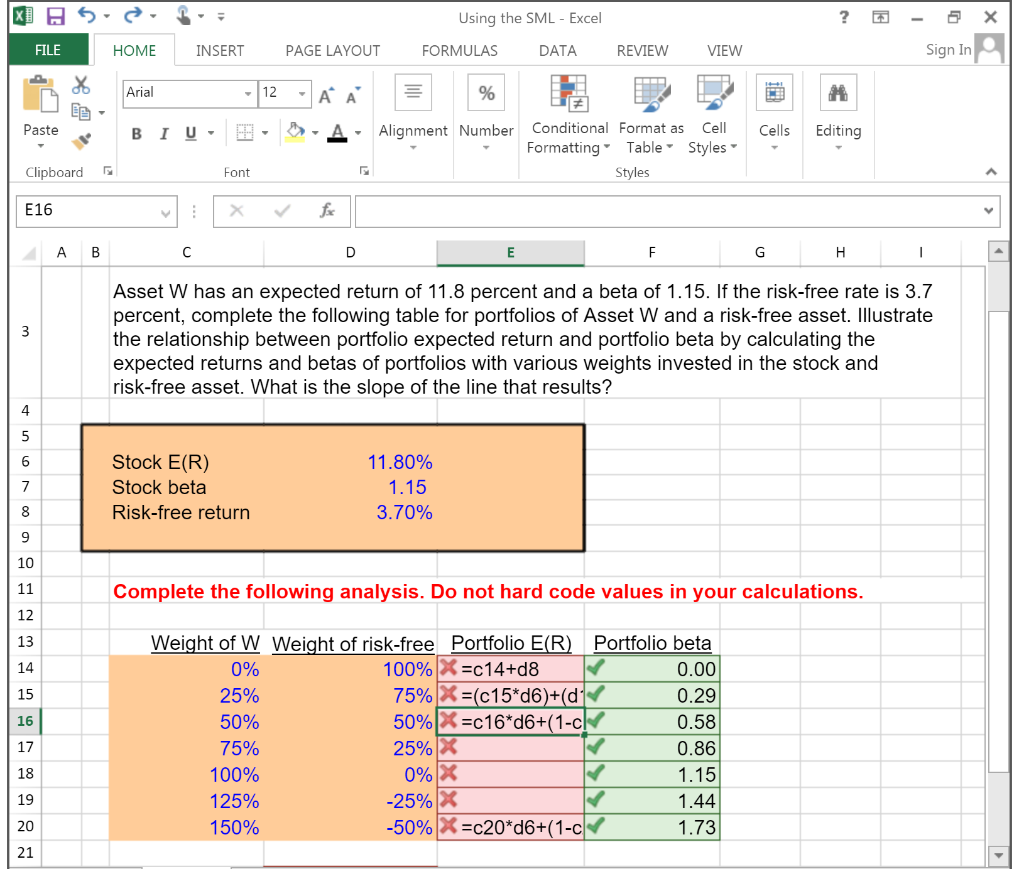The height and width of the screenshot is (869, 1024).
Task: Apply Percent Style from the Number group
Action: click(486, 92)
